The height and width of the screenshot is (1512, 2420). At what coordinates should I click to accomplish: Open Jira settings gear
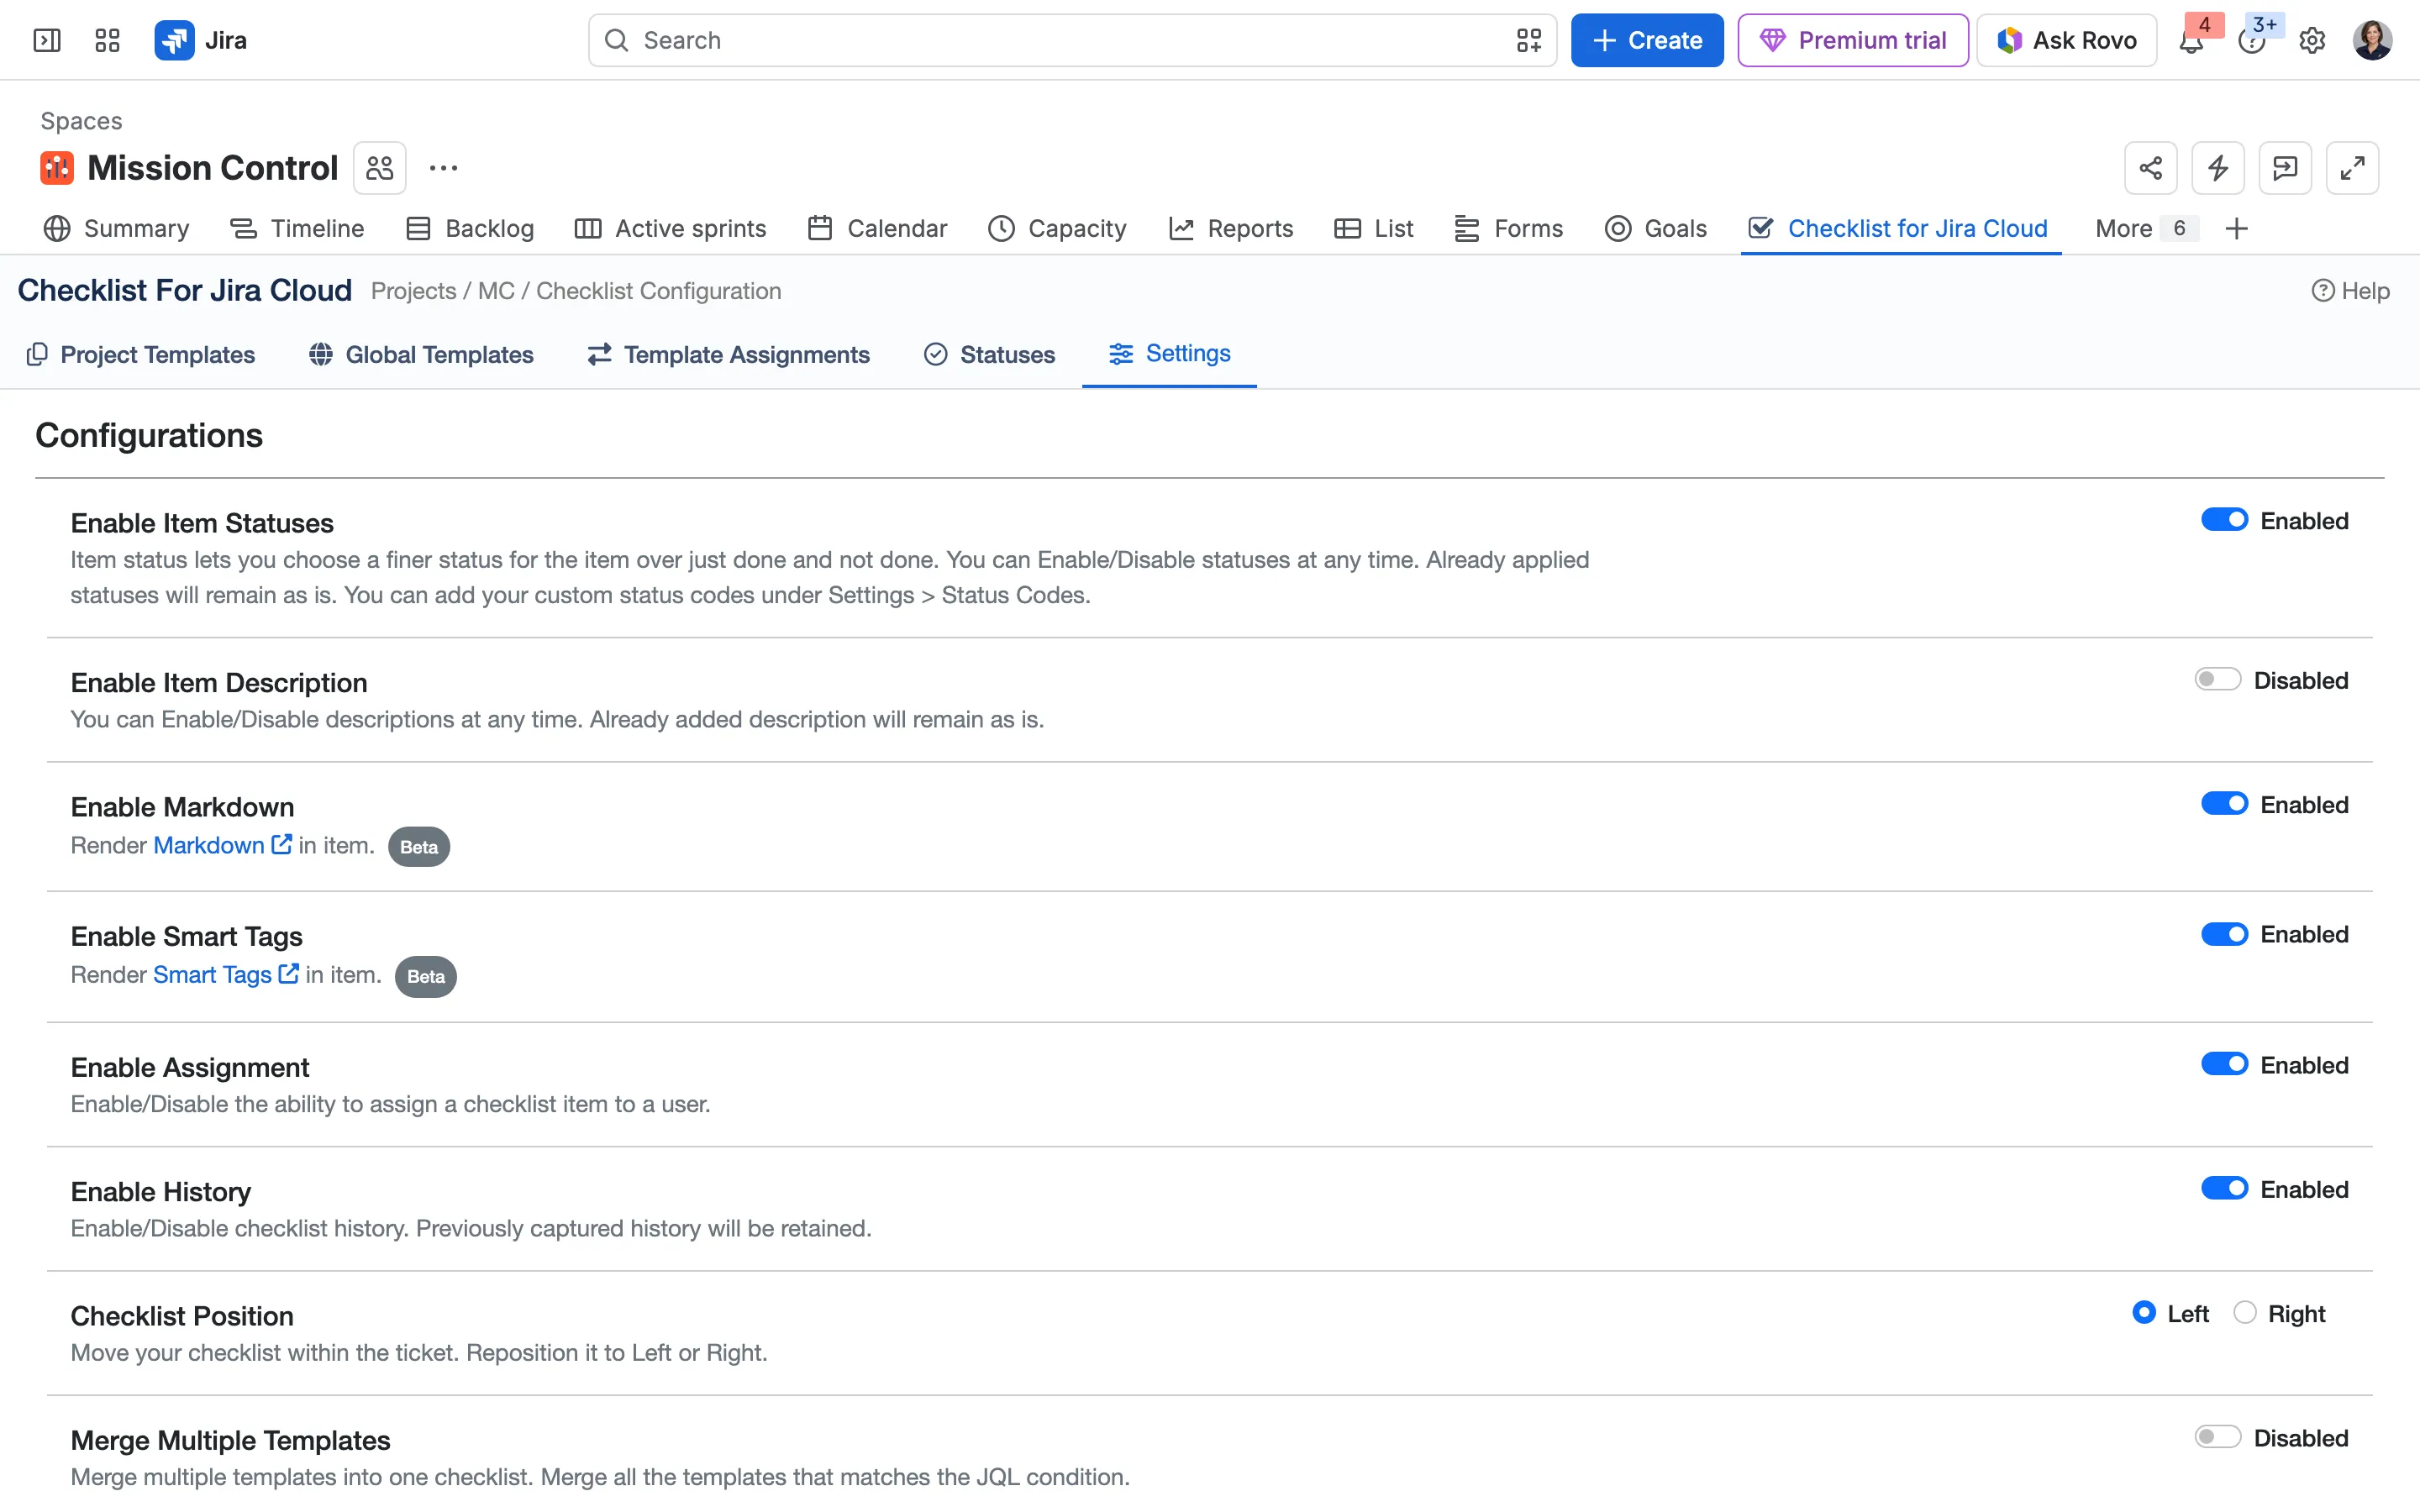pos(2312,40)
